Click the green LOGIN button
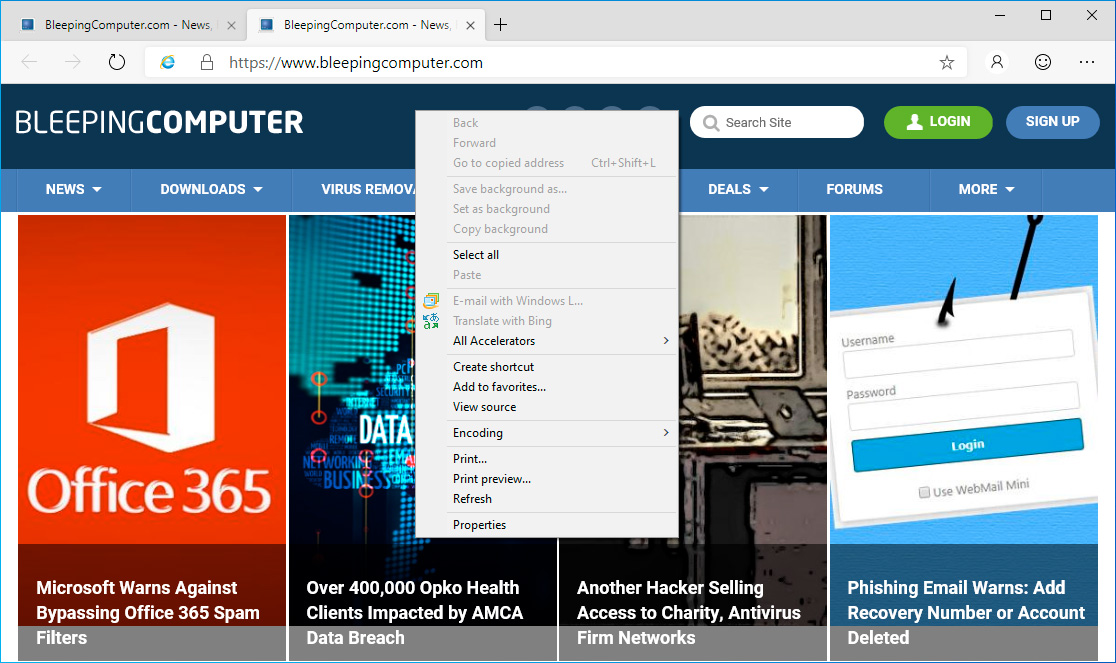 (x=938, y=122)
